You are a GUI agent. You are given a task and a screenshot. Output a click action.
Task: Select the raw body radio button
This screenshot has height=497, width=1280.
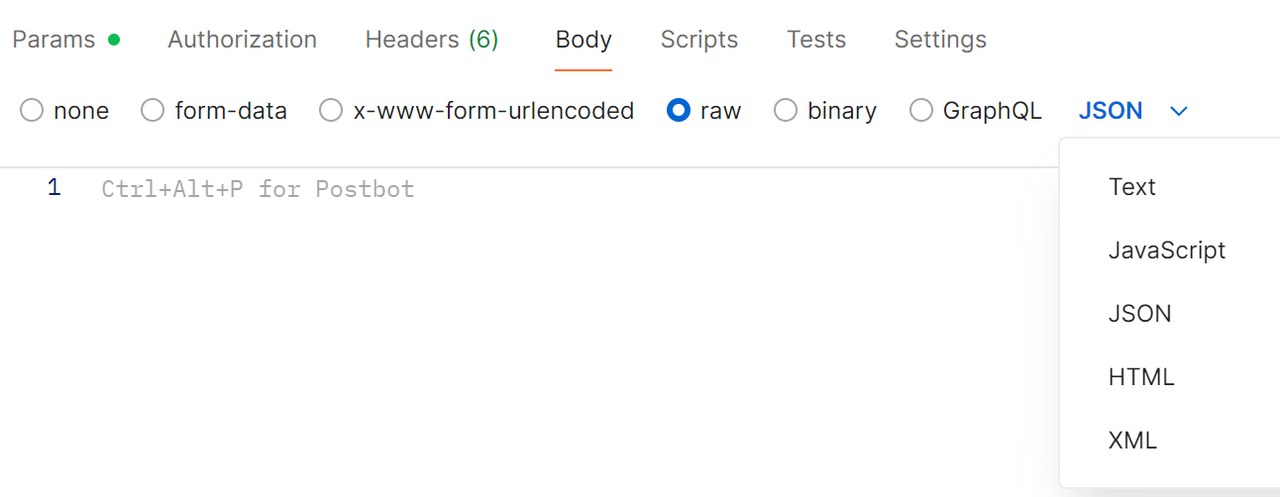click(679, 111)
